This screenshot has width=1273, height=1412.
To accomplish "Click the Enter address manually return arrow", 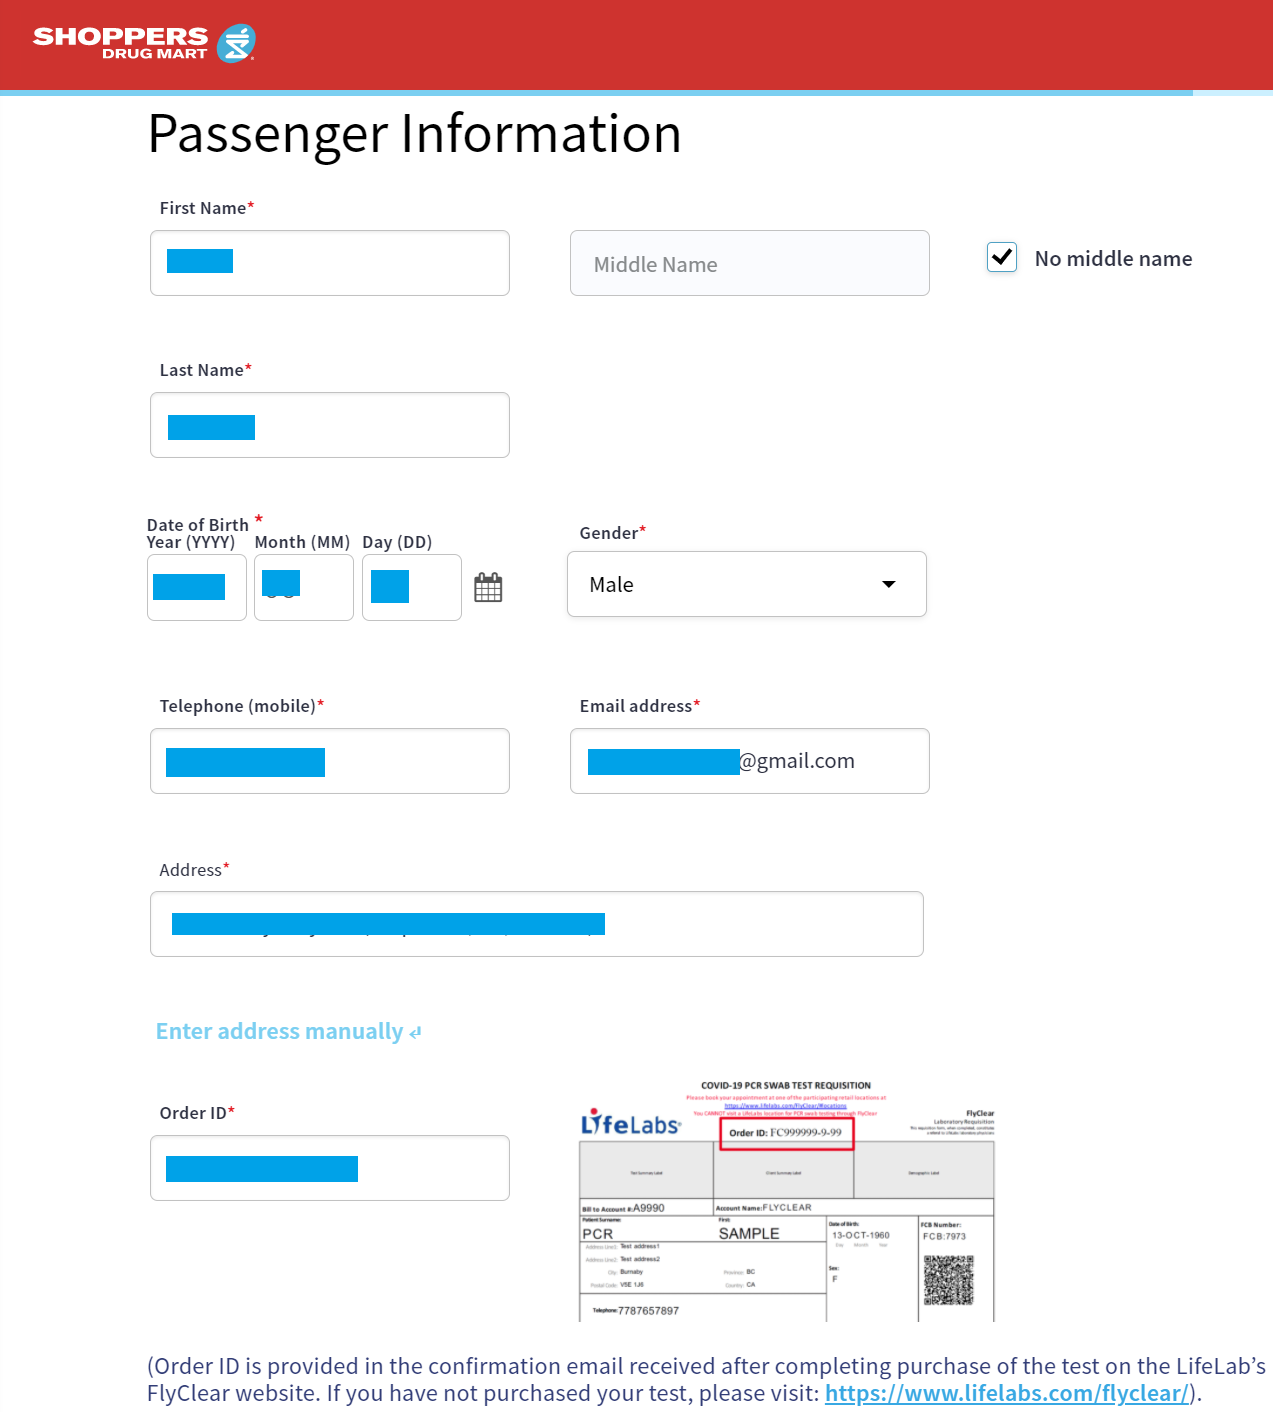I will pyautogui.click(x=415, y=1033).
